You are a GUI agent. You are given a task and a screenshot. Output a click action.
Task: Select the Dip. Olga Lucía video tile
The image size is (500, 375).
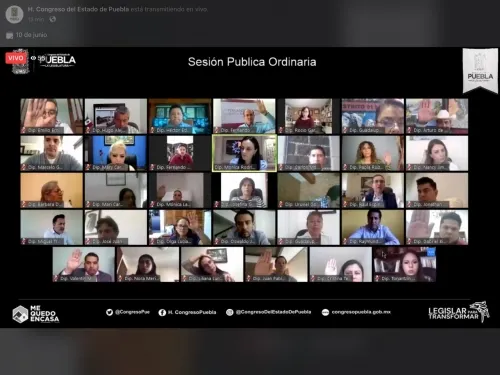click(x=180, y=227)
